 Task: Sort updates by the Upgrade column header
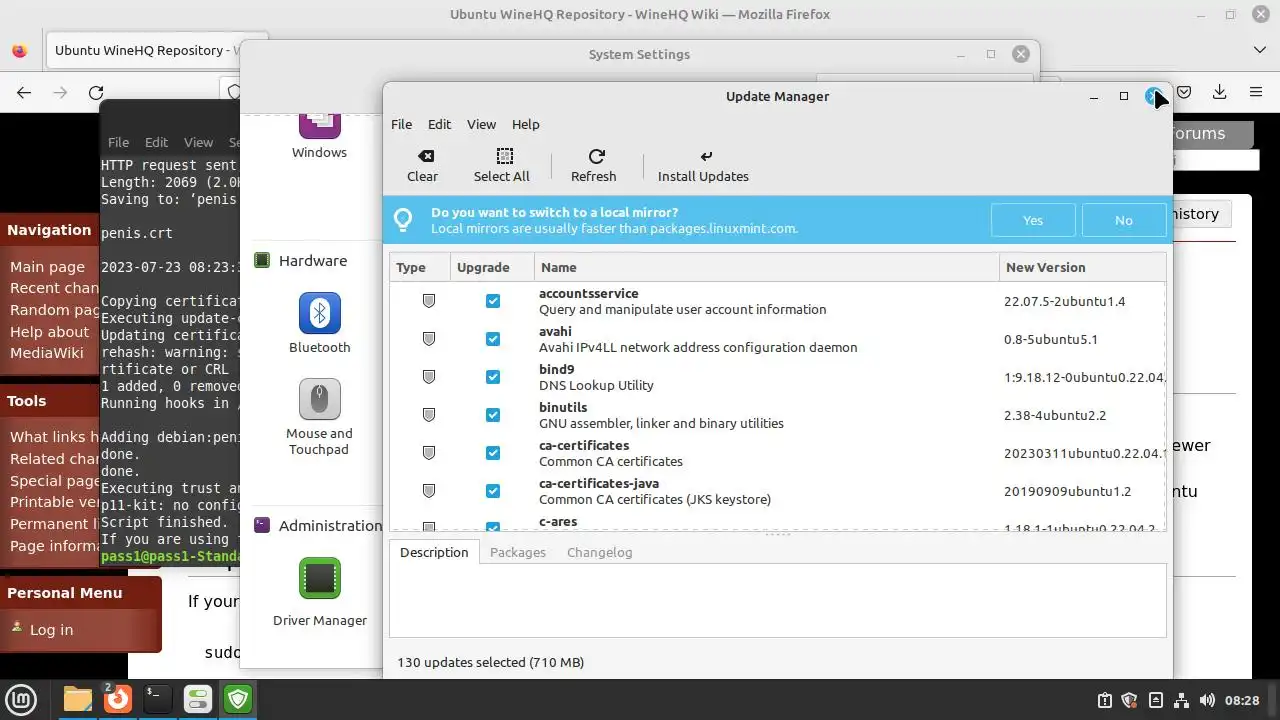tap(492, 267)
